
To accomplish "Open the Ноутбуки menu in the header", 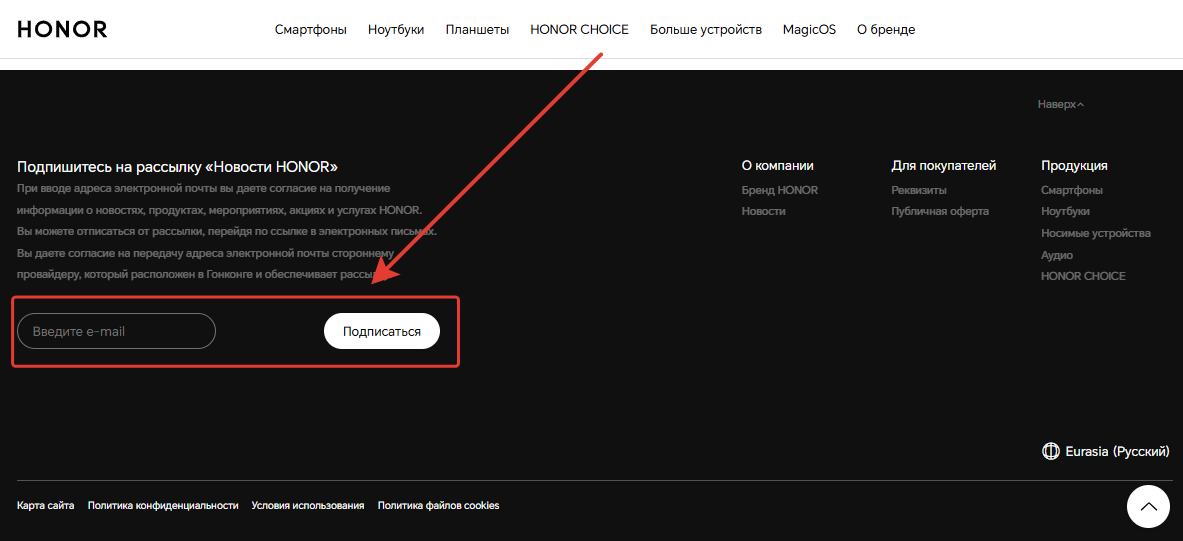I will pos(396,30).
